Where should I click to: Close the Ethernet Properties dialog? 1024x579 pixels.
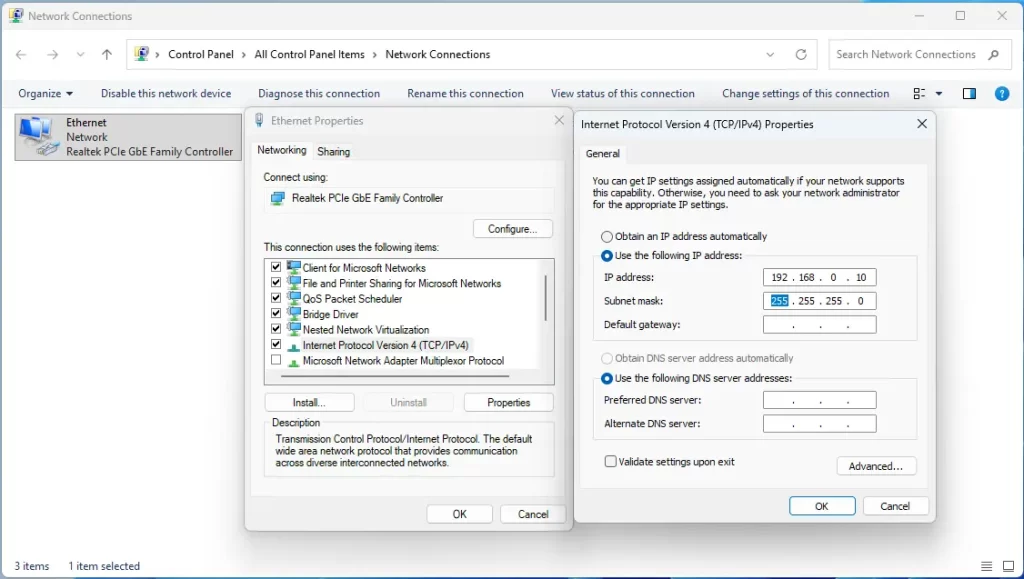click(559, 120)
